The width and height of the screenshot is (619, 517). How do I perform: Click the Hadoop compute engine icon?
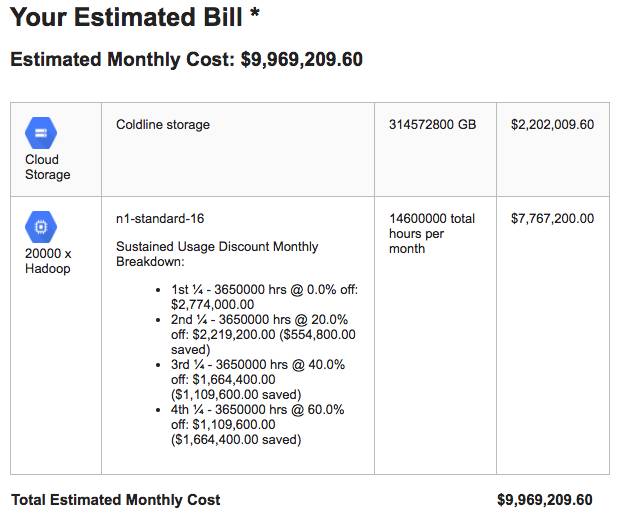pyautogui.click(x=41, y=227)
